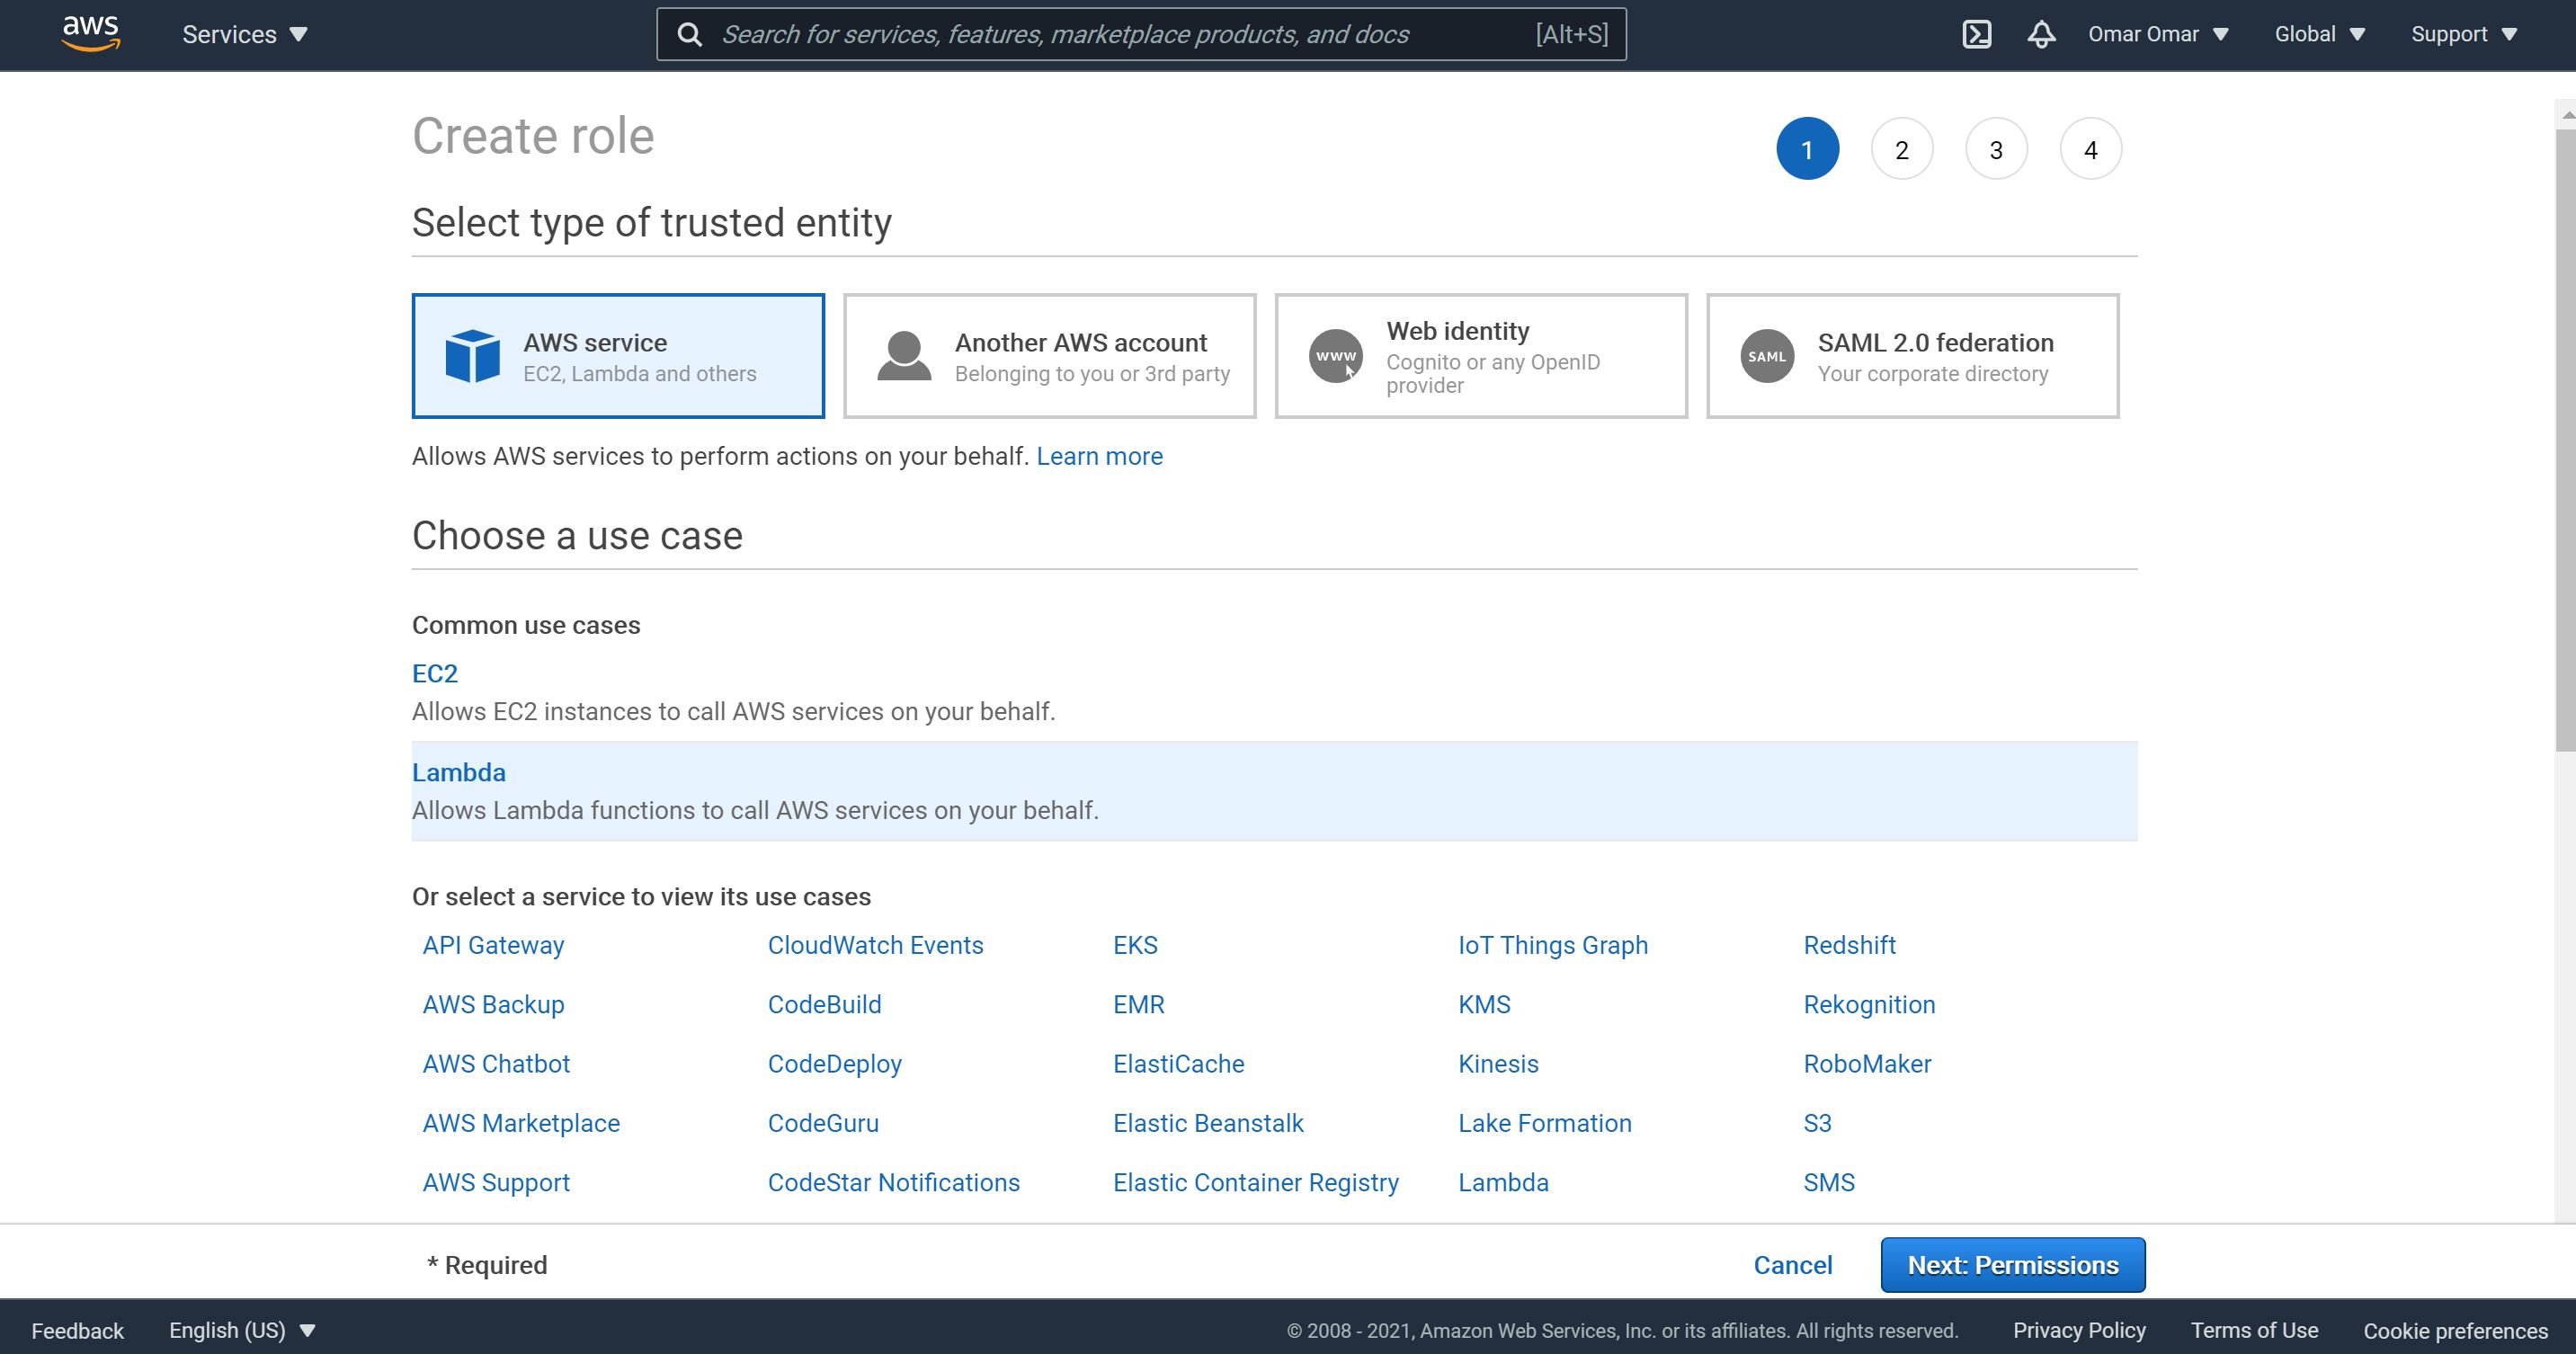2576x1354 pixels.
Task: Select EKS service
Action: click(x=1135, y=945)
